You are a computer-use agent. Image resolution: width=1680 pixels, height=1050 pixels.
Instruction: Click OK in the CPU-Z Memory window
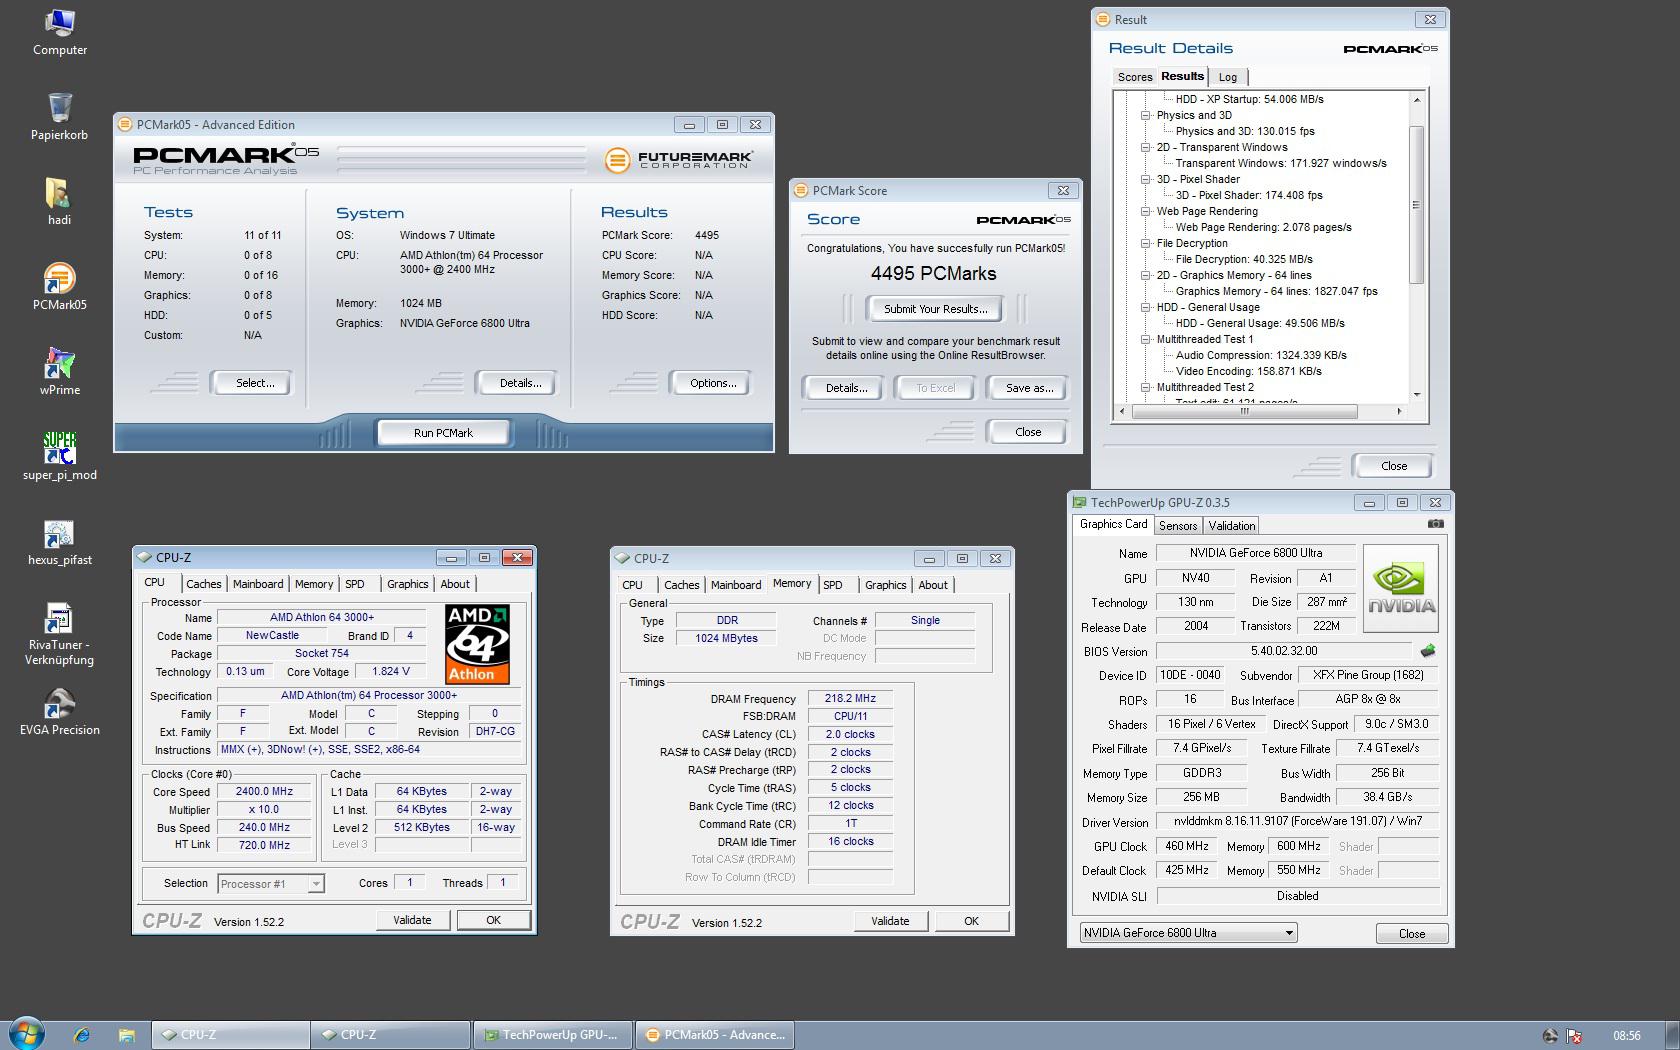(971, 921)
